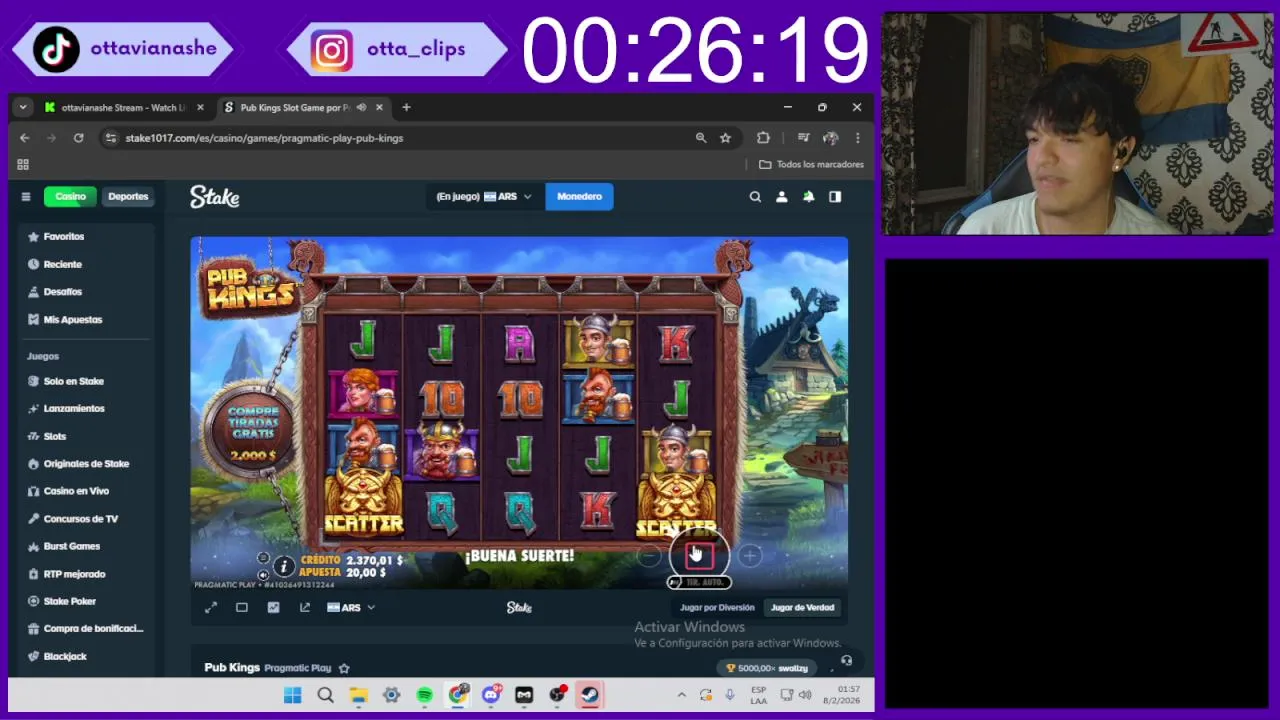
Task: Switch to theatre mode rectangle icon
Action: (x=242, y=607)
